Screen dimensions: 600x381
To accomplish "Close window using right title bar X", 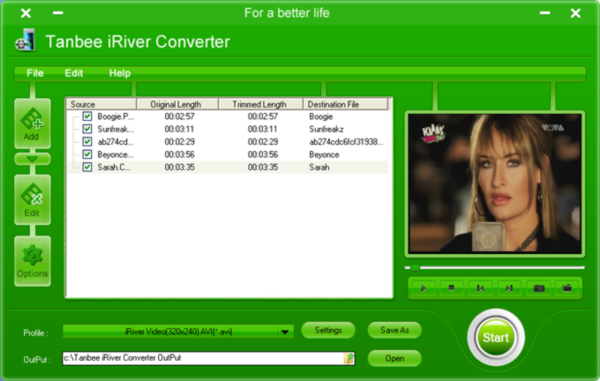I will (x=576, y=13).
